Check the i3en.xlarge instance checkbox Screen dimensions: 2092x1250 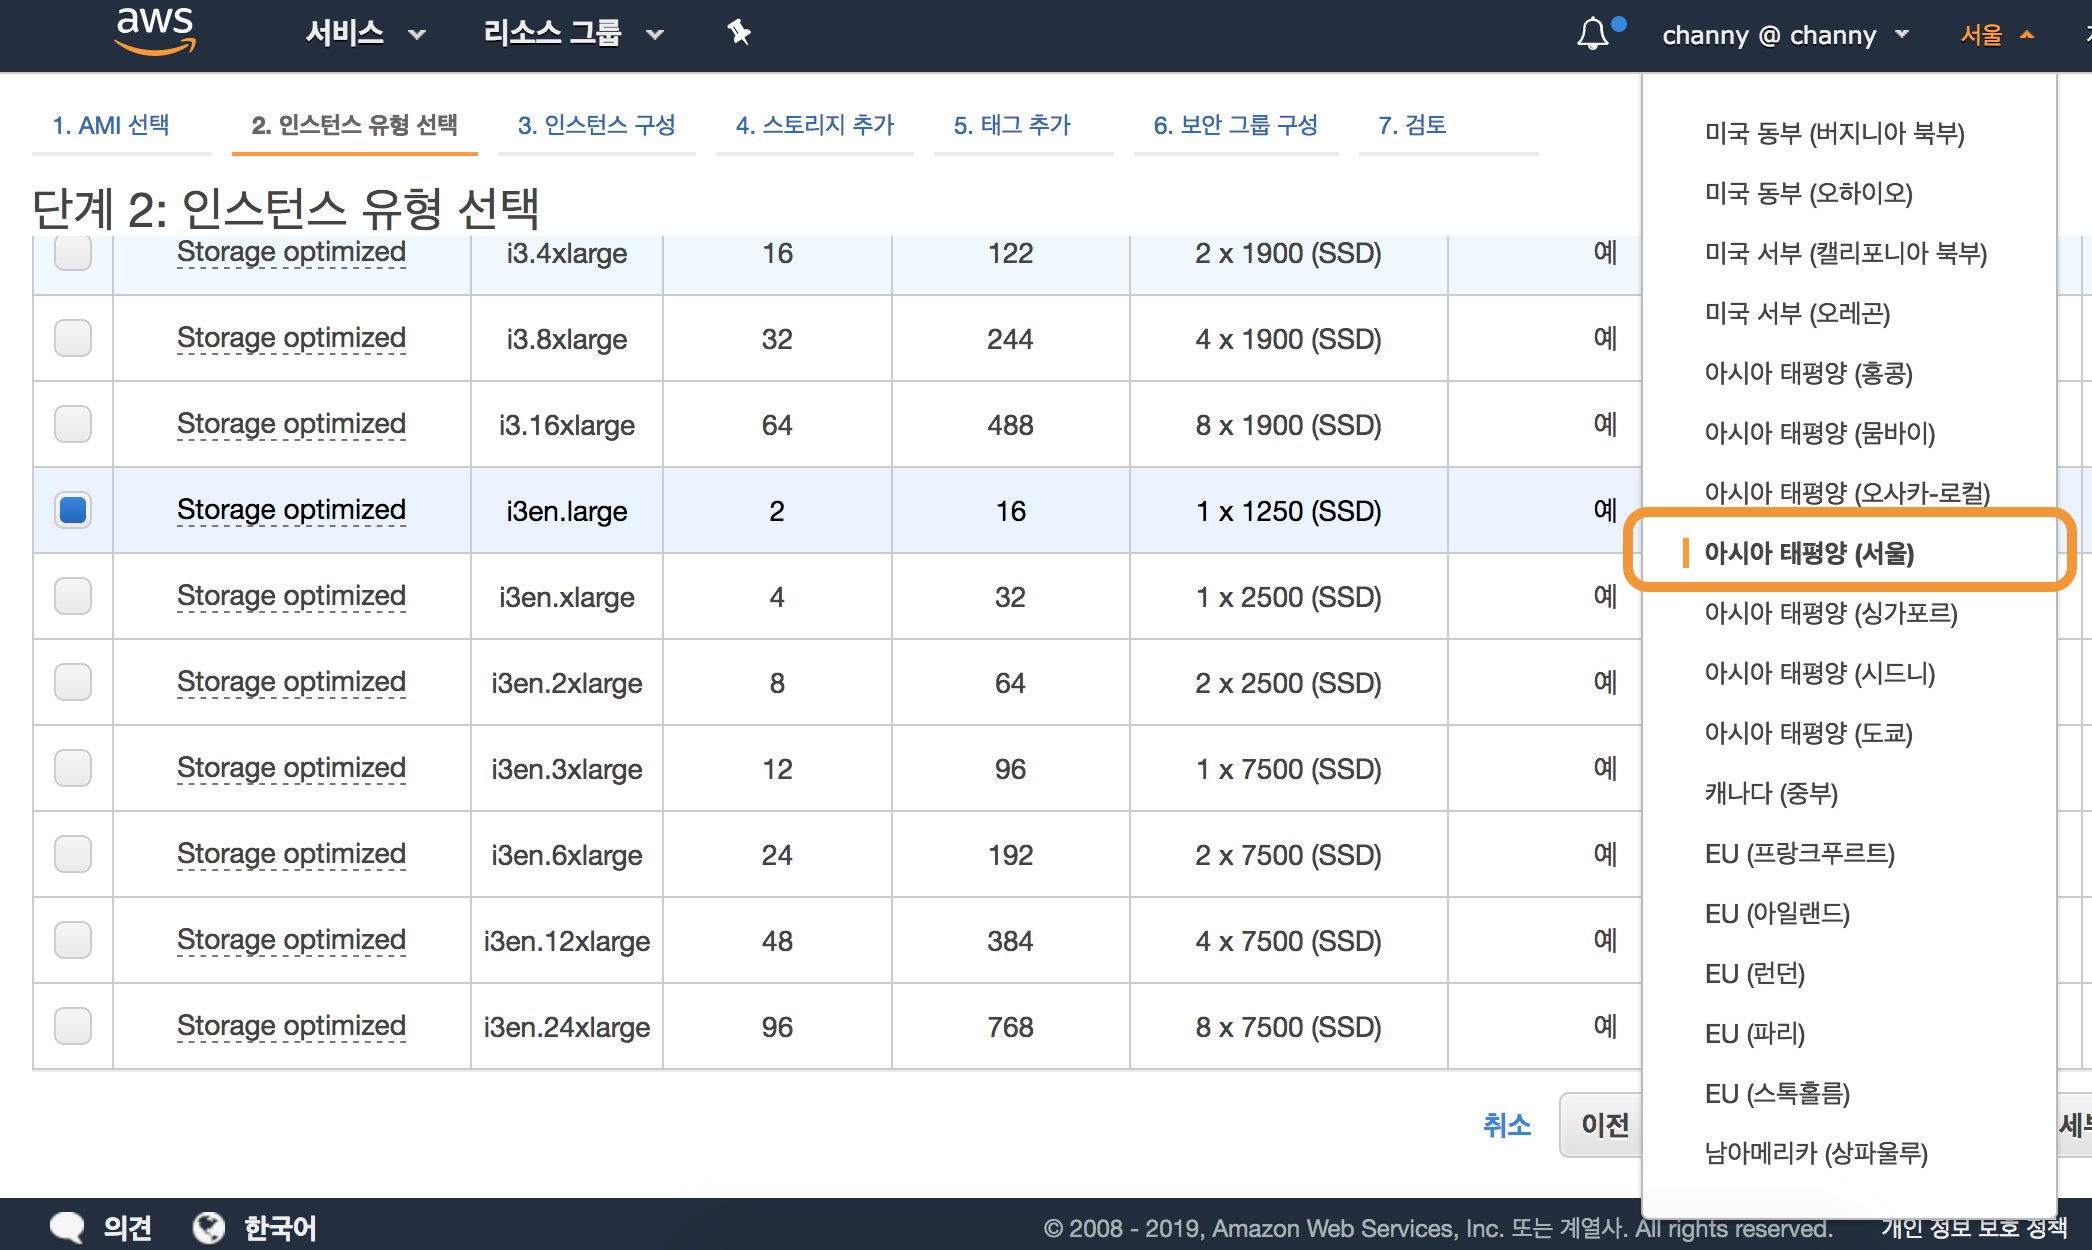(73, 596)
